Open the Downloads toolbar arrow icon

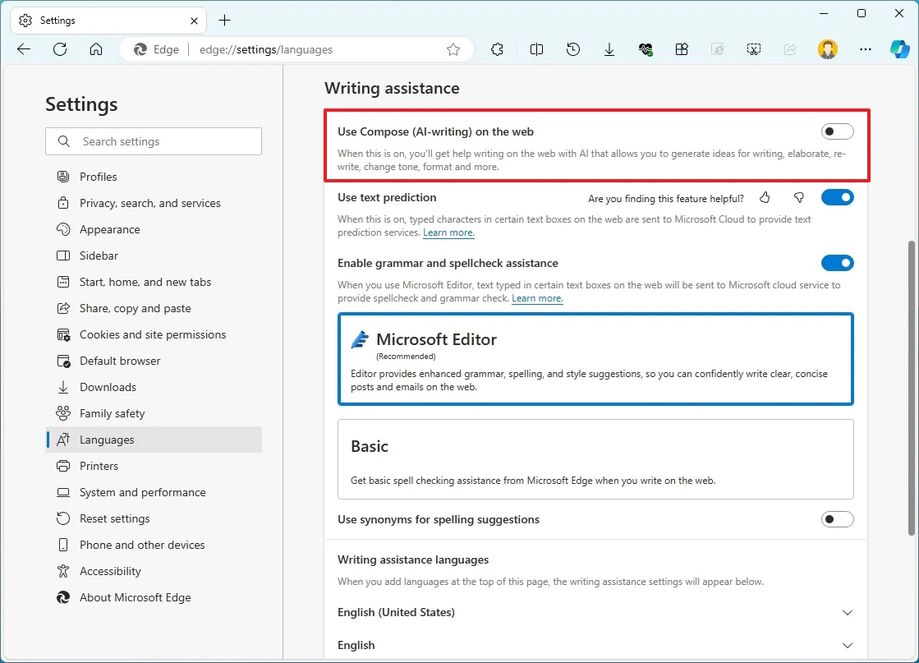[609, 49]
